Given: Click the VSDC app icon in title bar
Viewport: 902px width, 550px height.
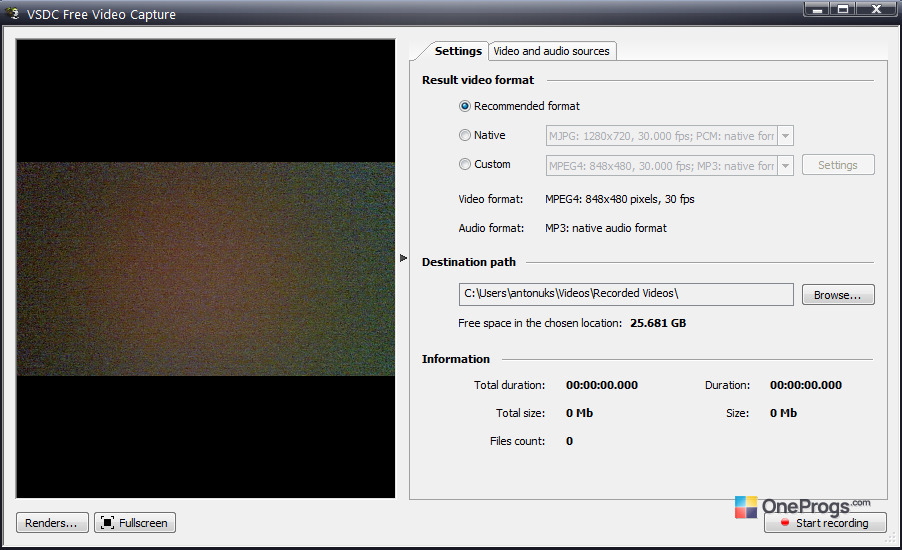Looking at the screenshot, I should 13,13.
